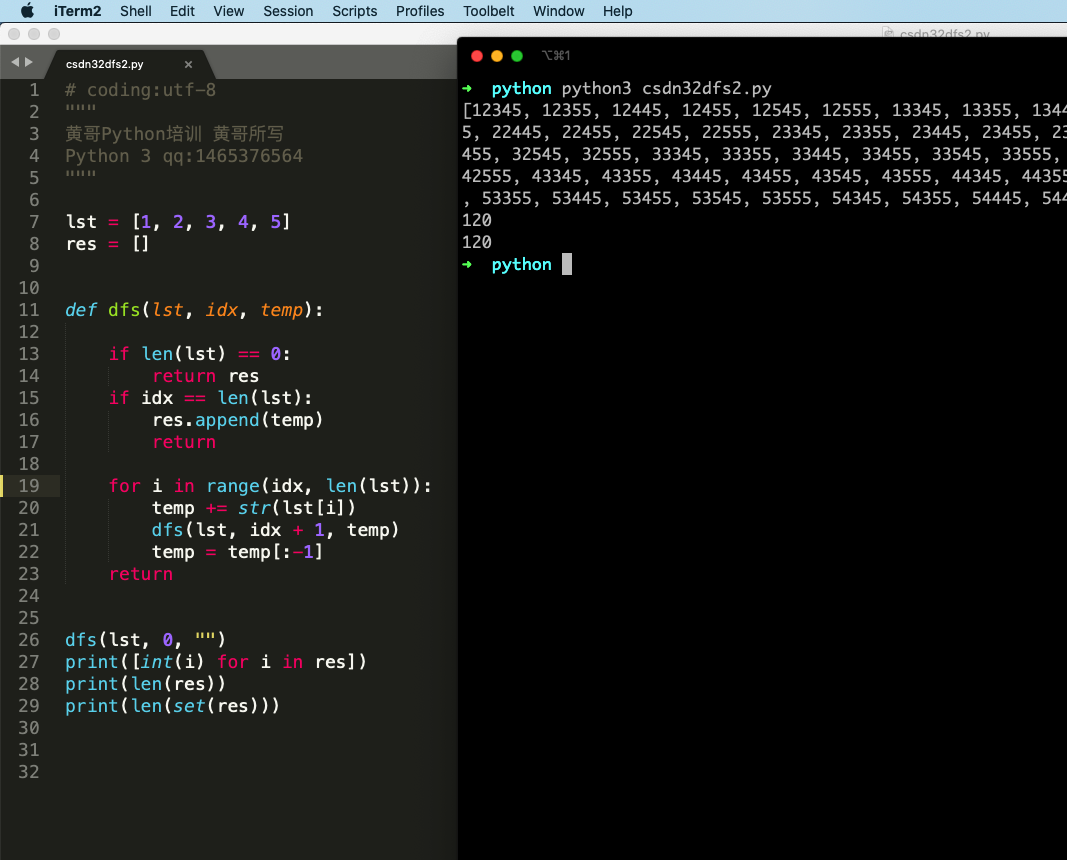Go to next tab with right arrow
The width and height of the screenshot is (1067, 860).
(29, 62)
